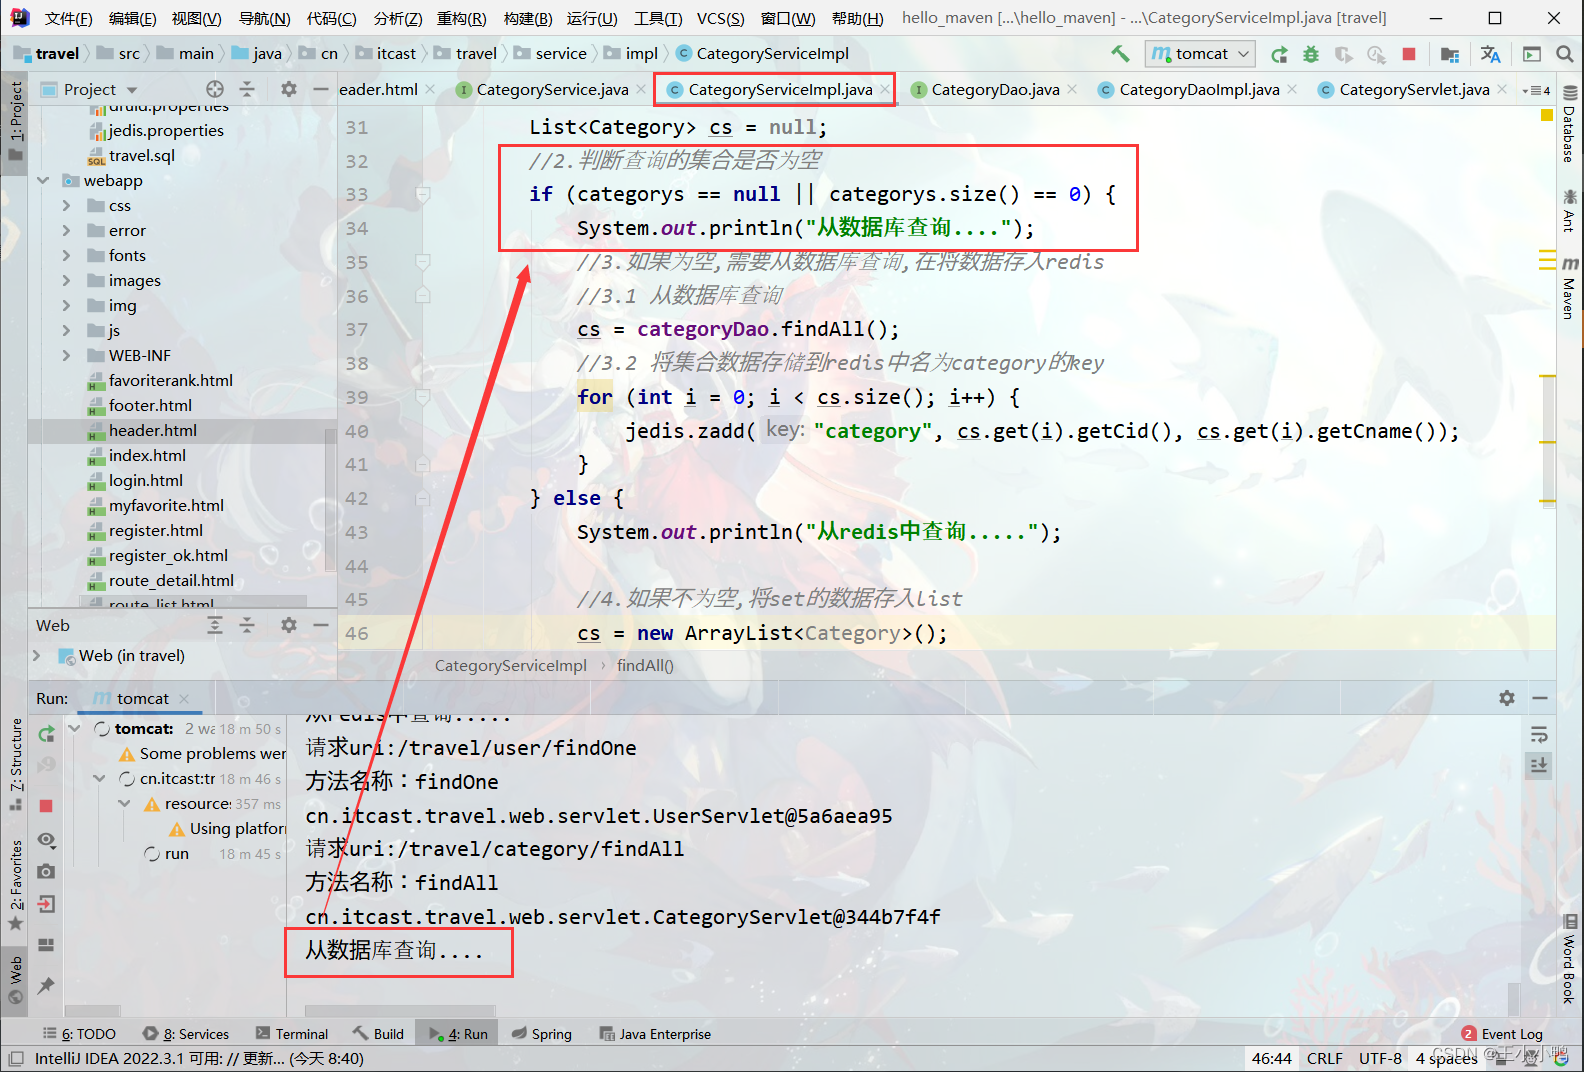This screenshot has width=1584, height=1072.
Task: Locate the opened file in Project panel
Action: point(215,89)
